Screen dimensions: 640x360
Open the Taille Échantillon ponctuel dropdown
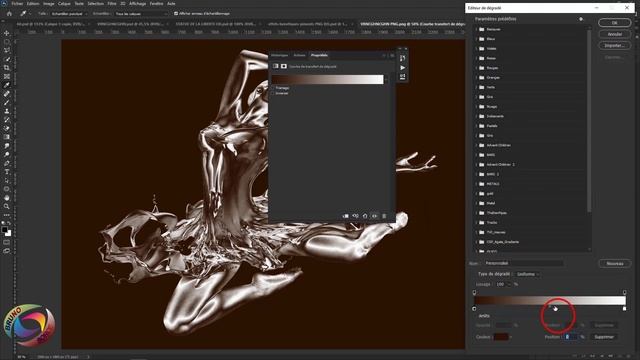tap(69, 13)
